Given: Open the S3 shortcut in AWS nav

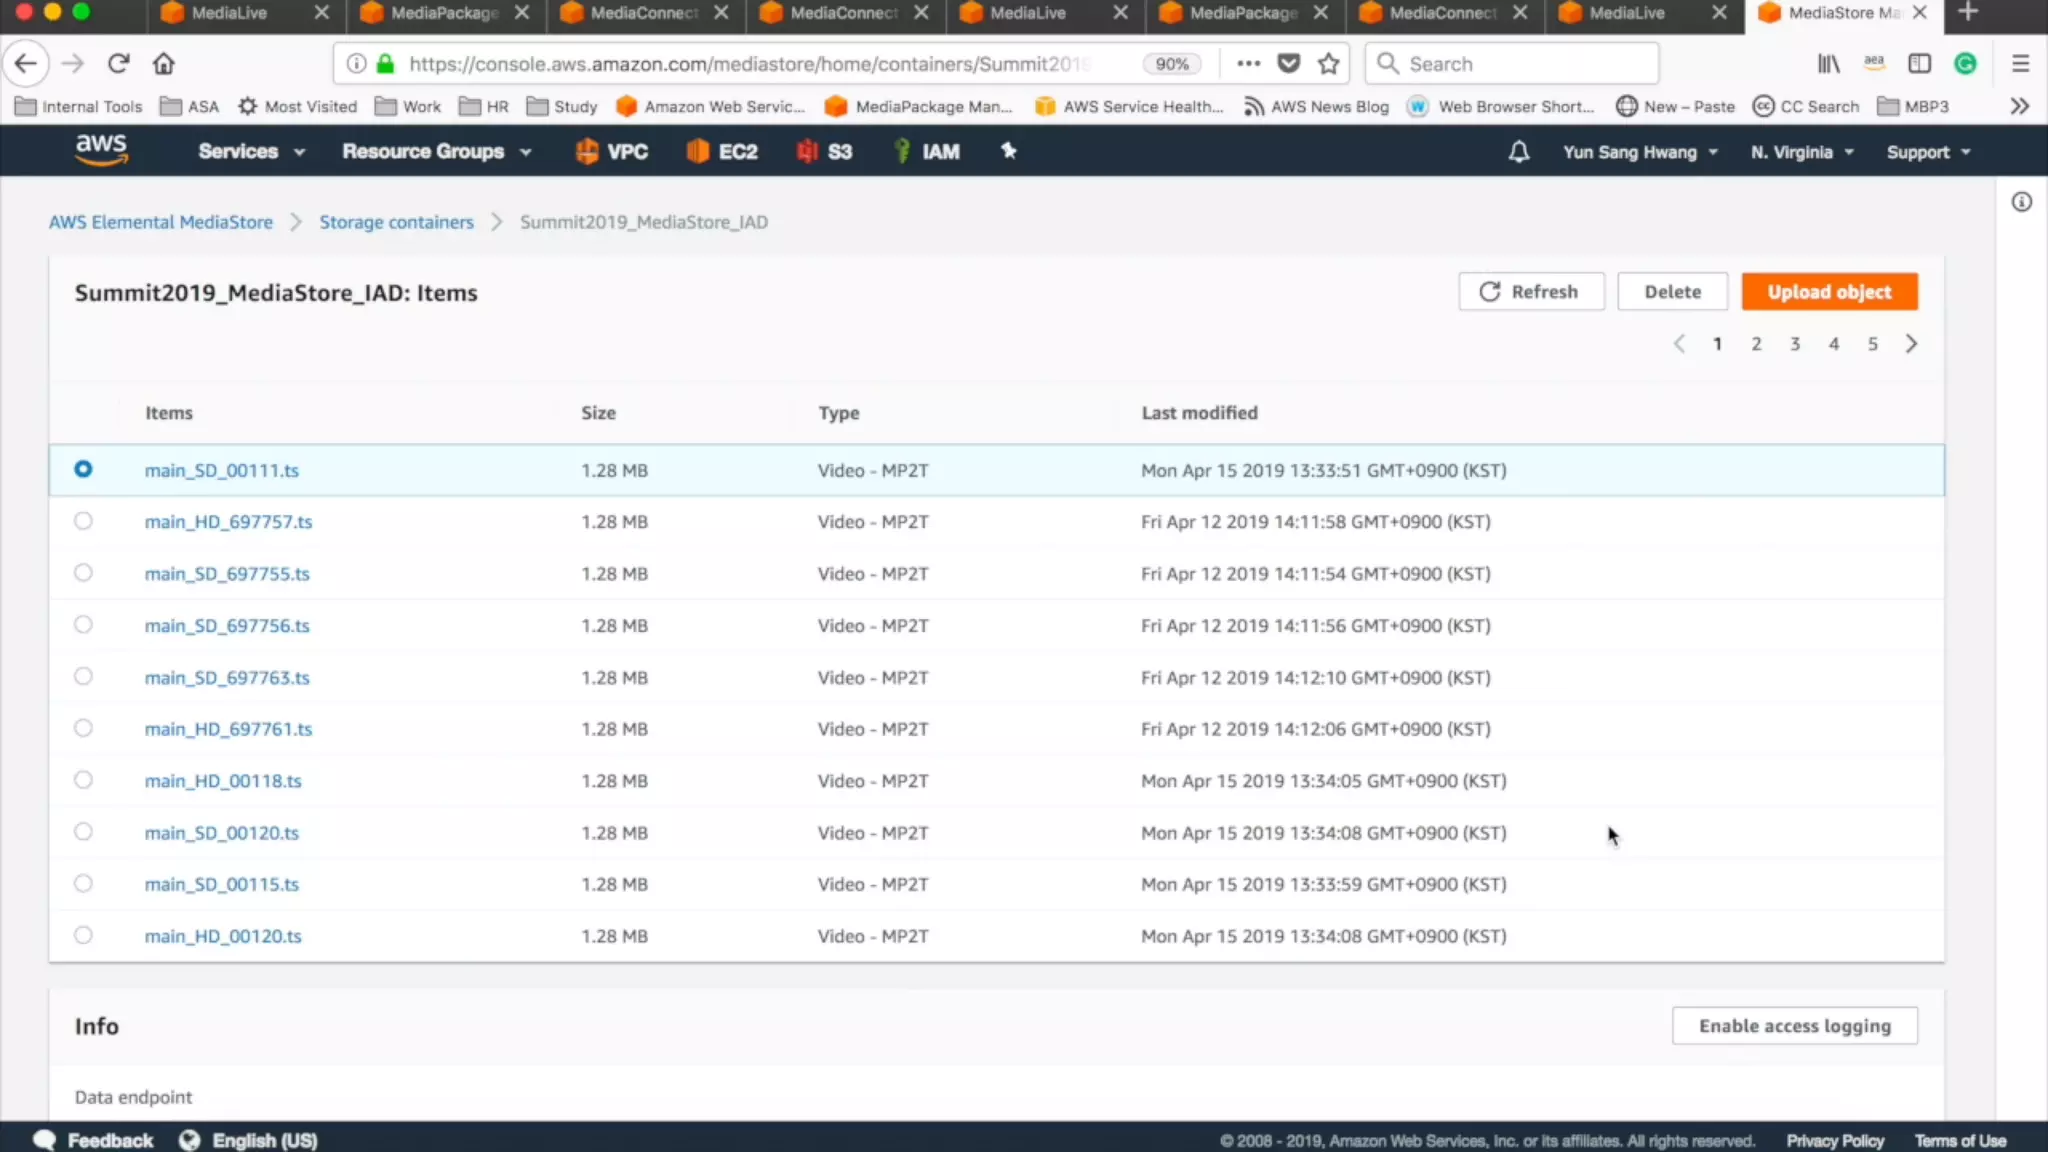Looking at the screenshot, I should (824, 152).
